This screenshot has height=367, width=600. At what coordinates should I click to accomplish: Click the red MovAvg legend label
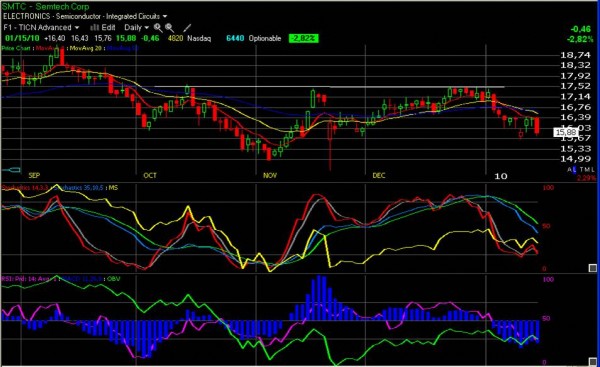50,48
